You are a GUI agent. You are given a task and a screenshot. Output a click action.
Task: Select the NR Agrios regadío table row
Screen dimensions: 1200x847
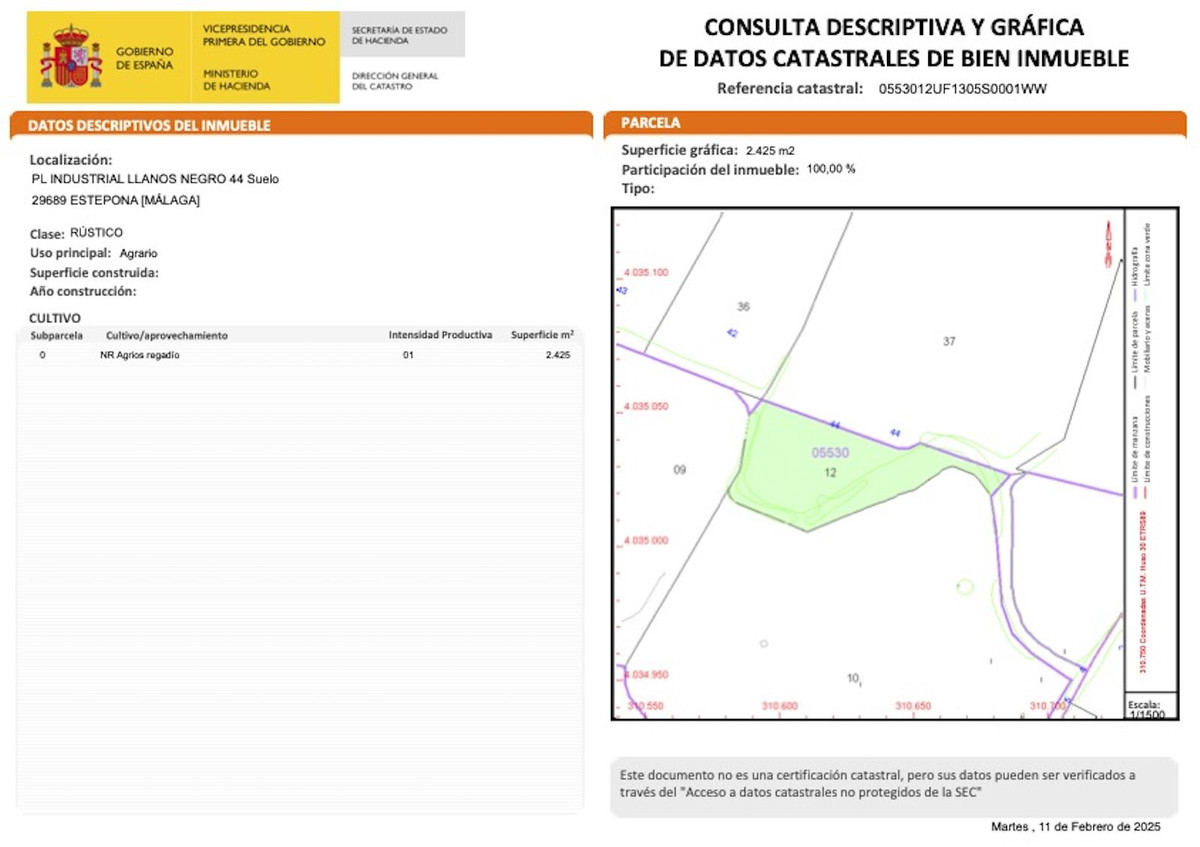[x=300, y=355]
